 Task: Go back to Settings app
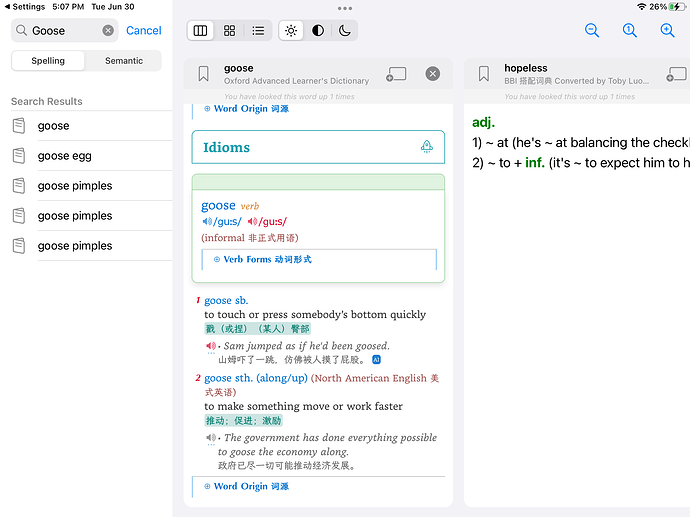(25, 7)
